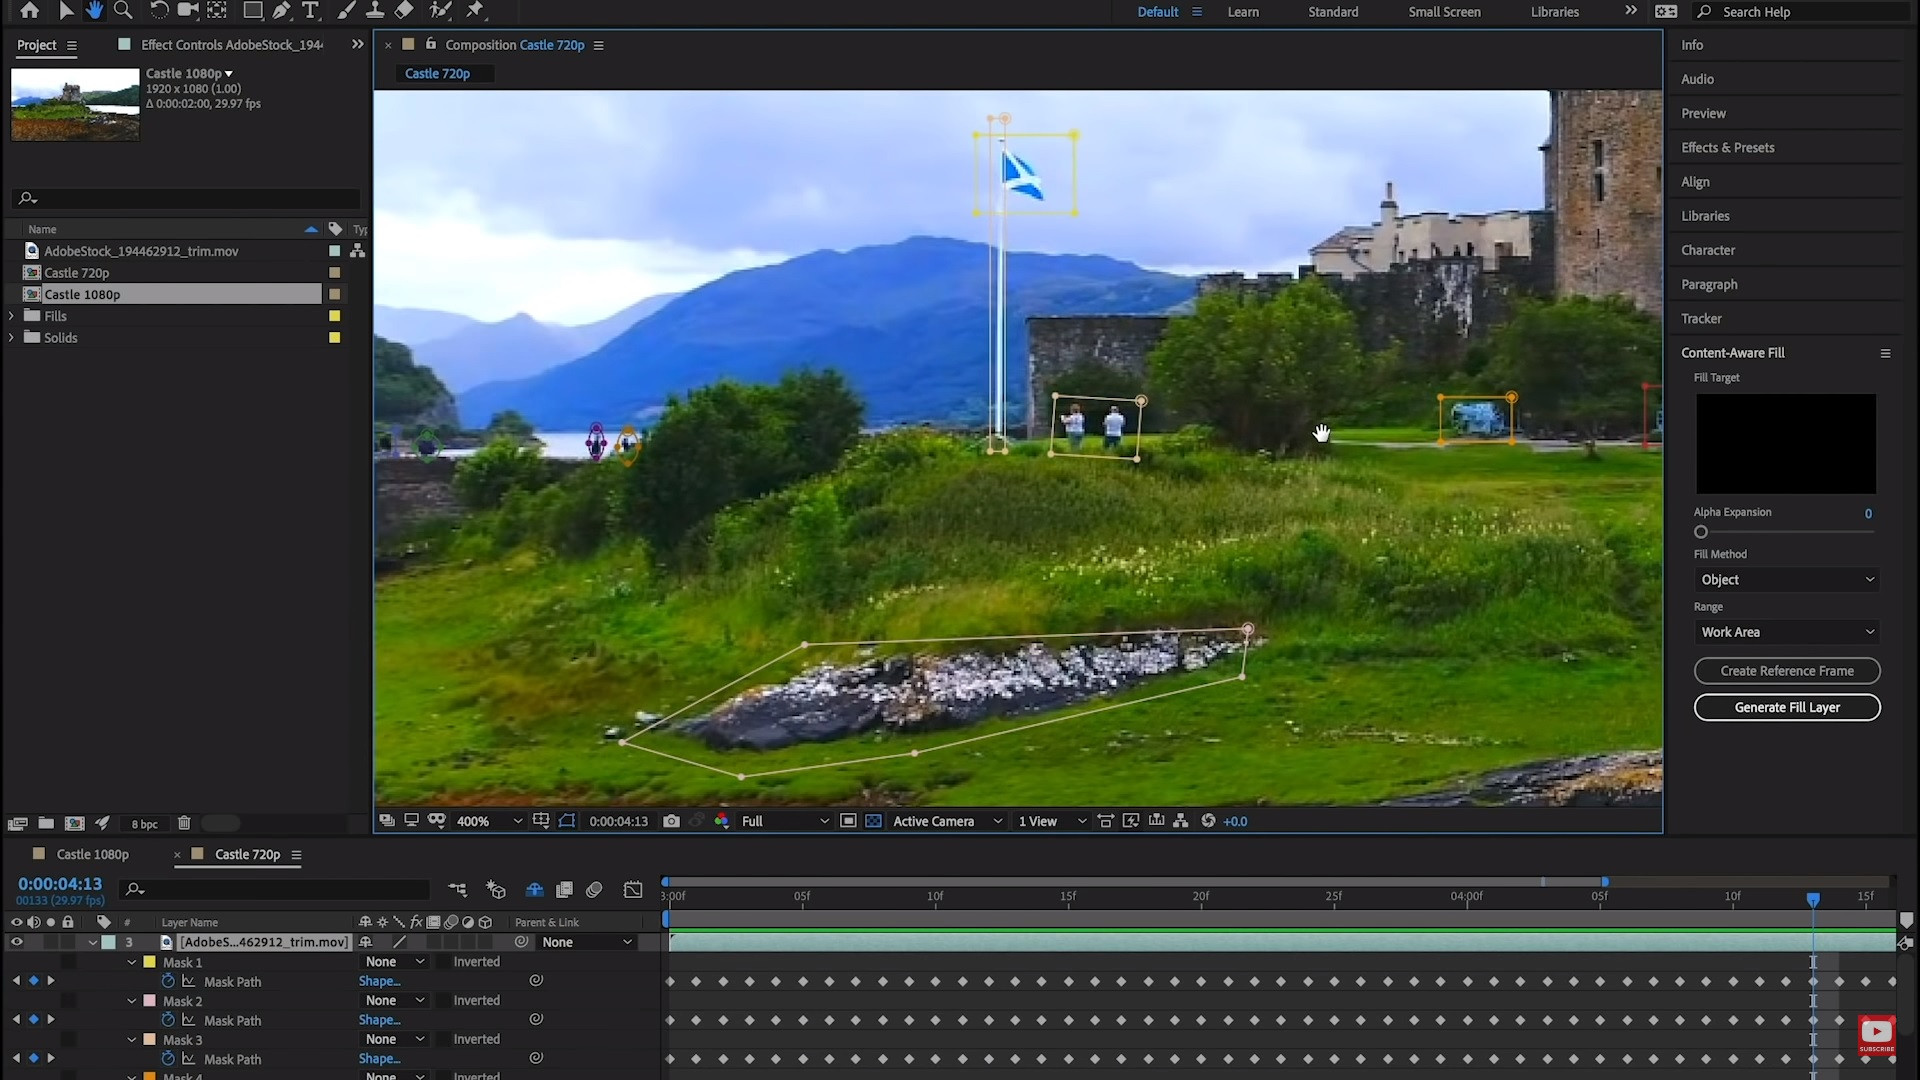Select the Clone Stamp tool
Viewport: 1920px width, 1080px height.
click(376, 11)
